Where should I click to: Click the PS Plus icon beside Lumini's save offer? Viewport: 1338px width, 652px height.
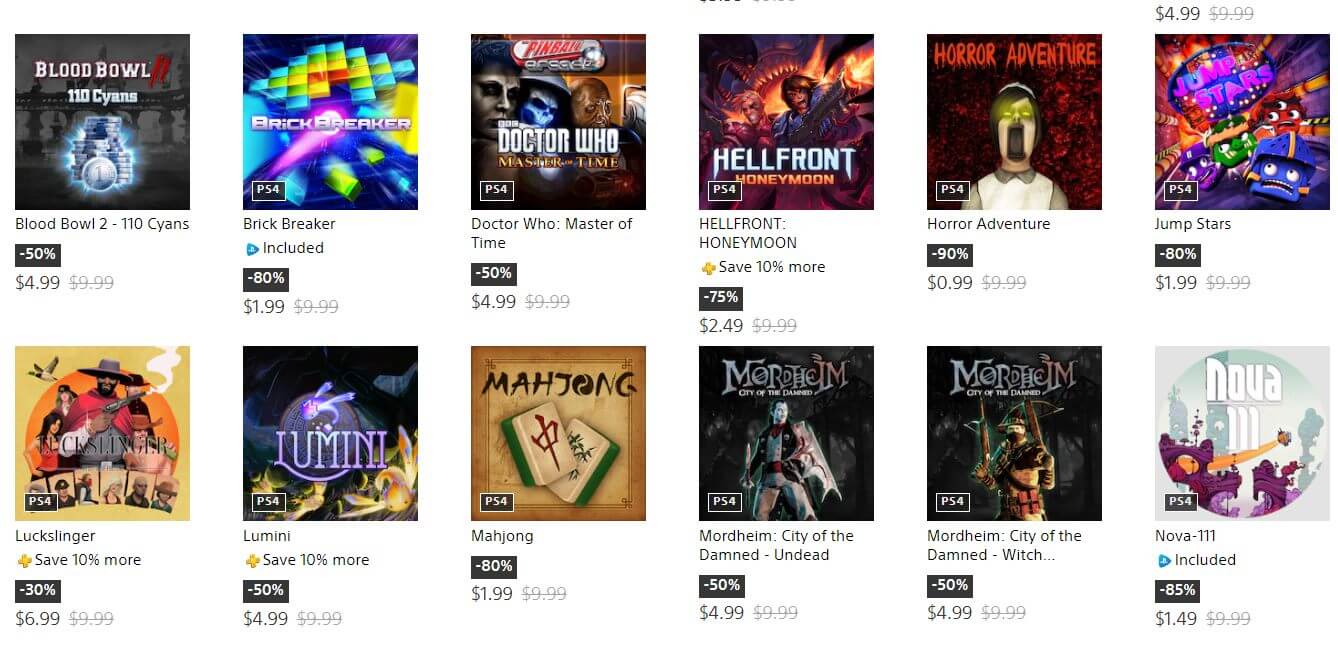coord(252,561)
